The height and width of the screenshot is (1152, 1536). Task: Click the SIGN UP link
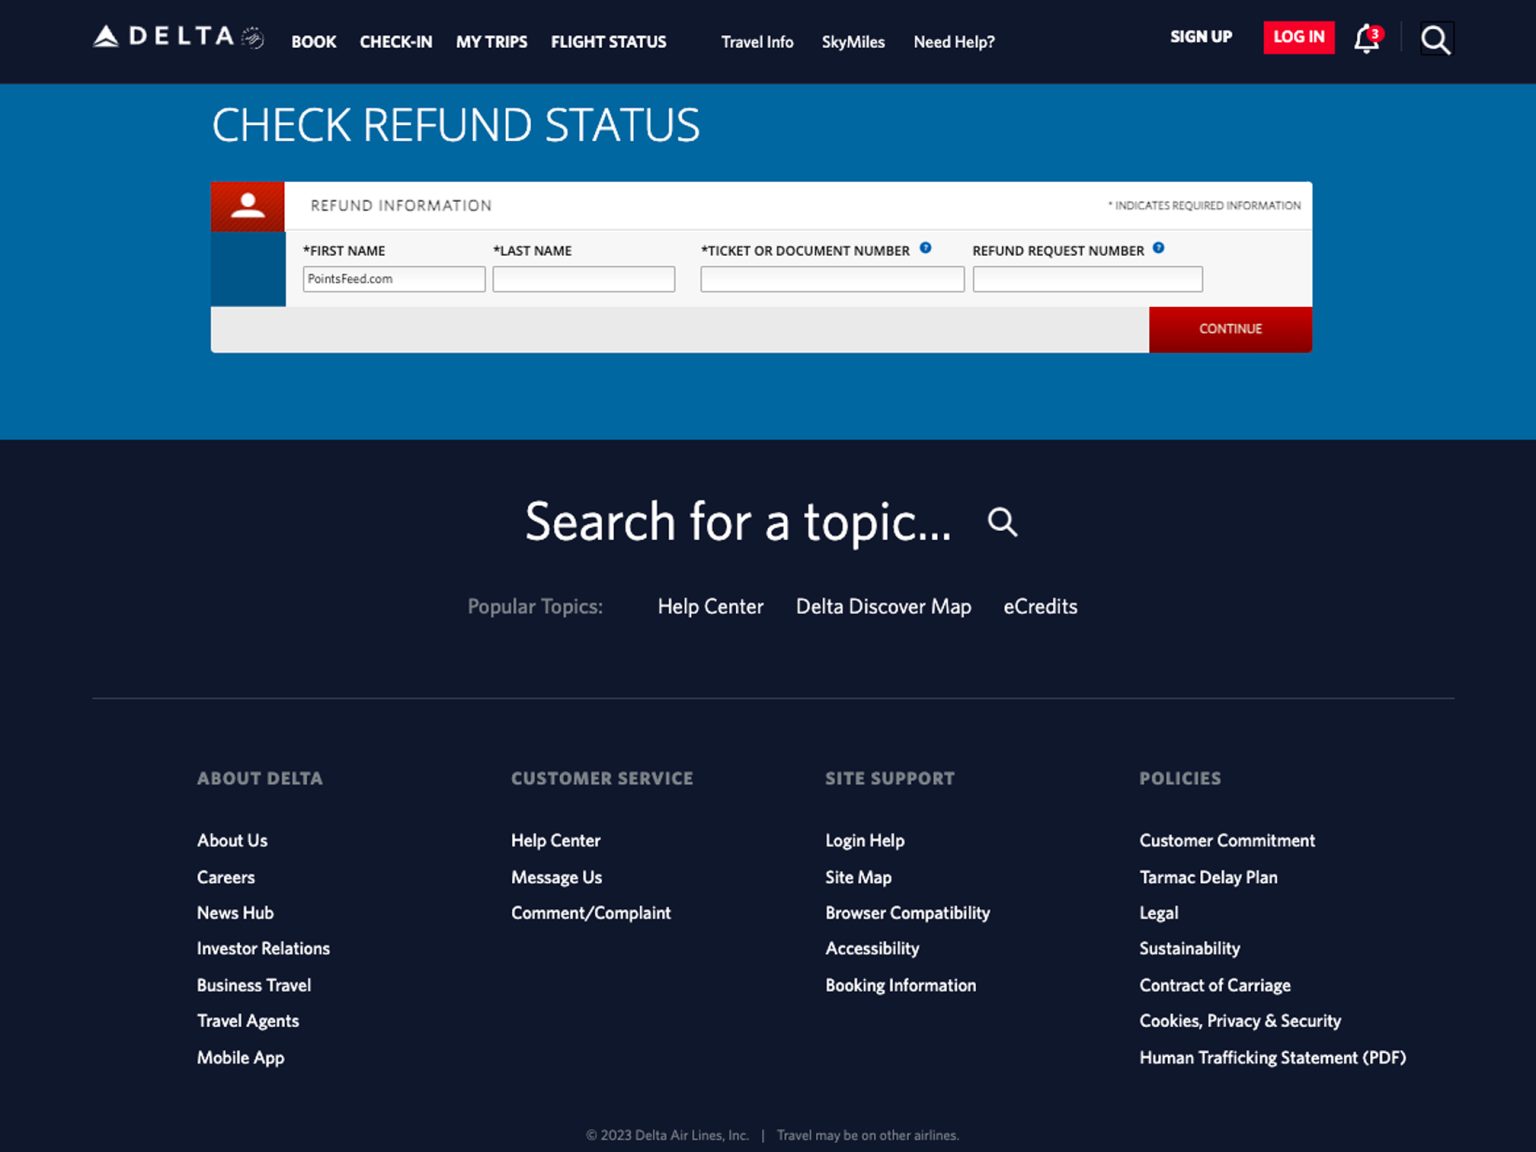[x=1200, y=37]
